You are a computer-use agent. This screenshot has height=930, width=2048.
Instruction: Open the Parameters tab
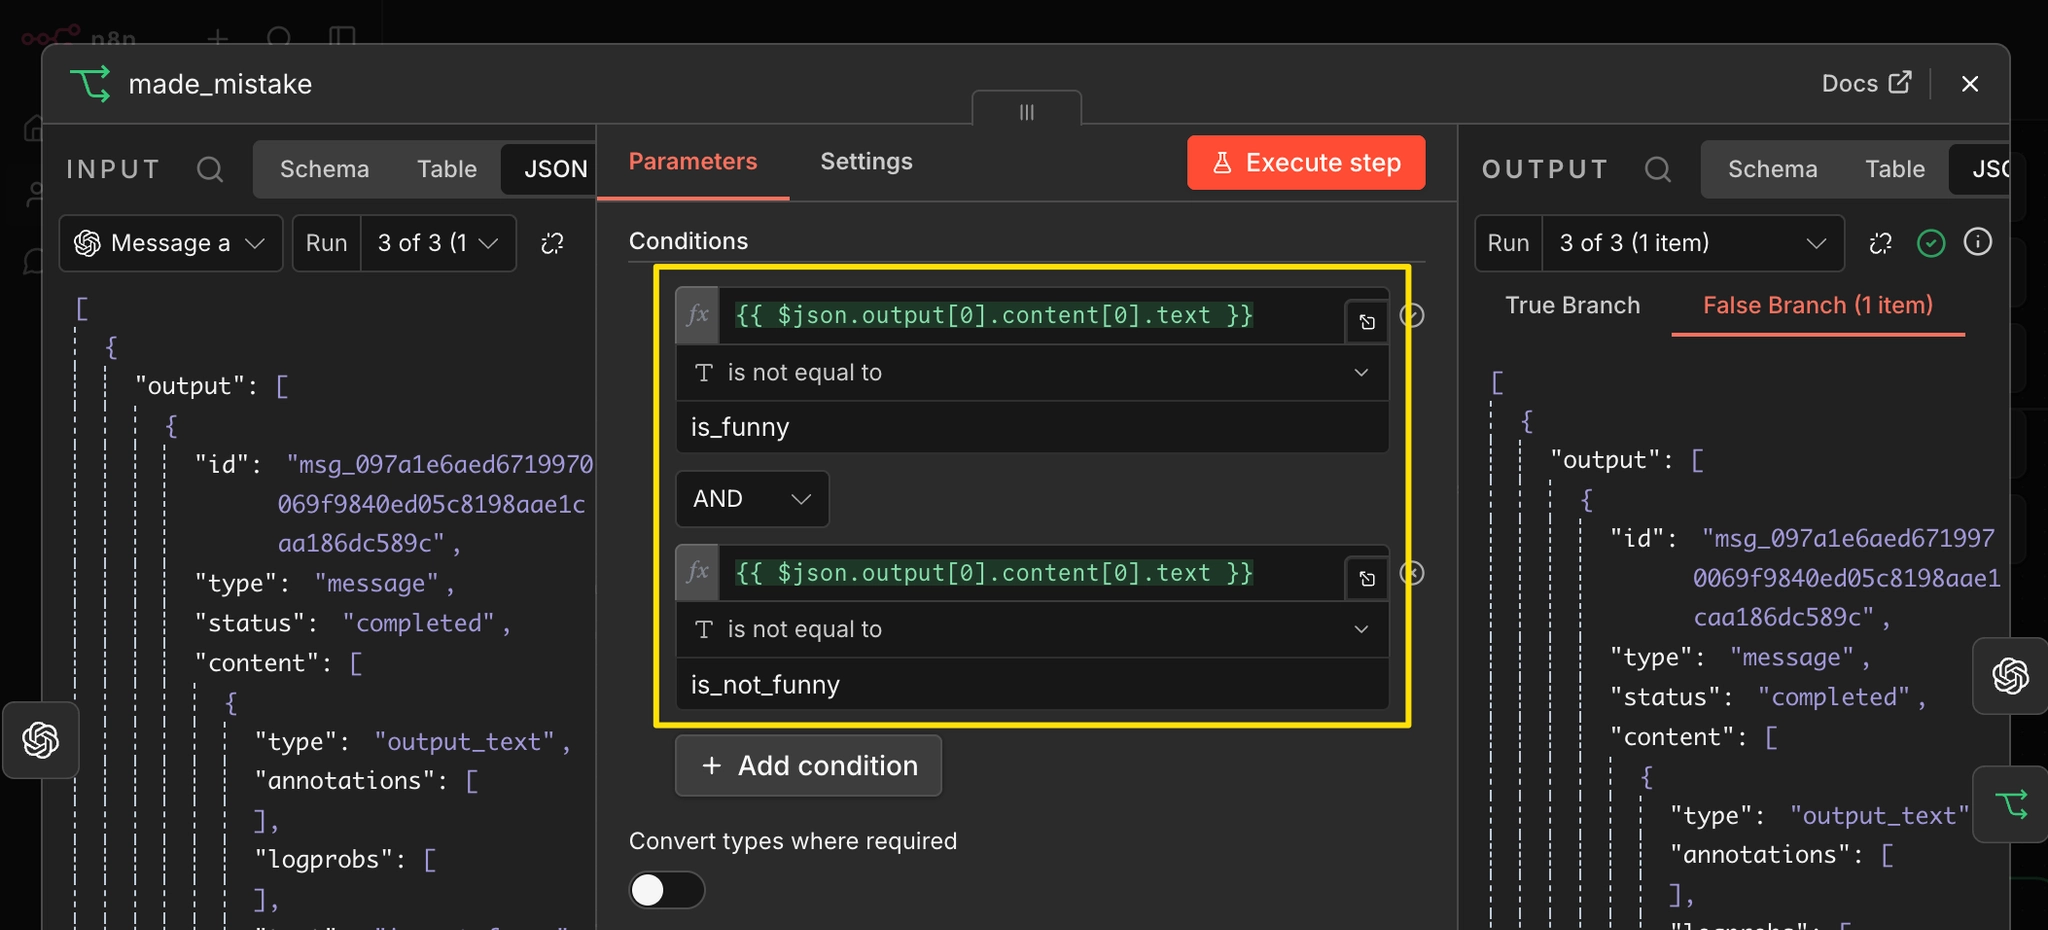[x=693, y=162]
